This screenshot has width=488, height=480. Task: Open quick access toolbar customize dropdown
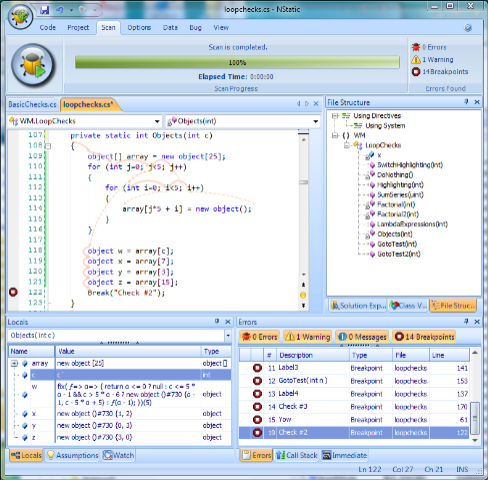pyautogui.click(x=95, y=10)
